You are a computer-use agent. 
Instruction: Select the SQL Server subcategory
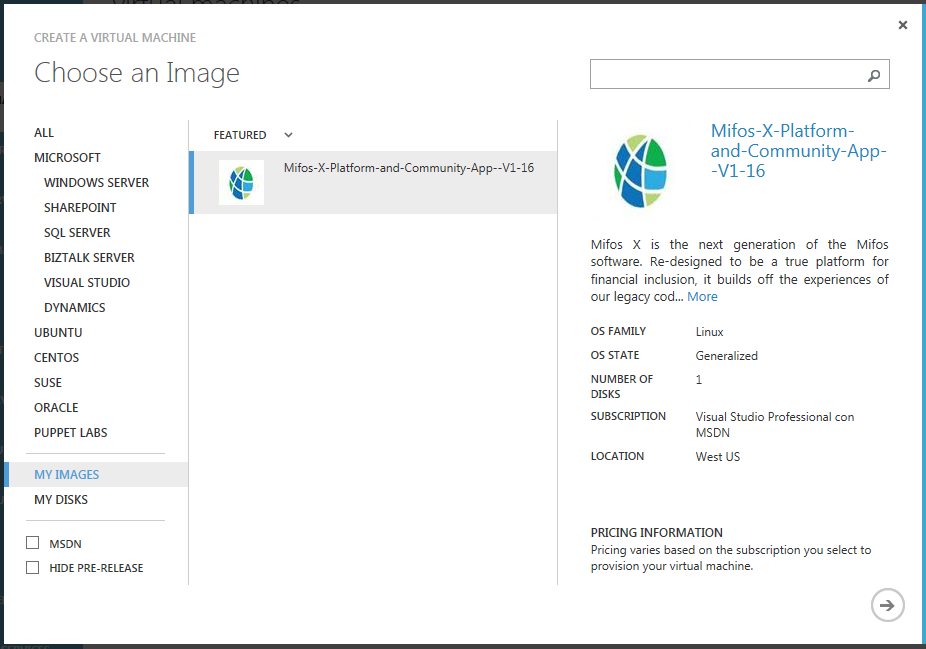pos(77,233)
